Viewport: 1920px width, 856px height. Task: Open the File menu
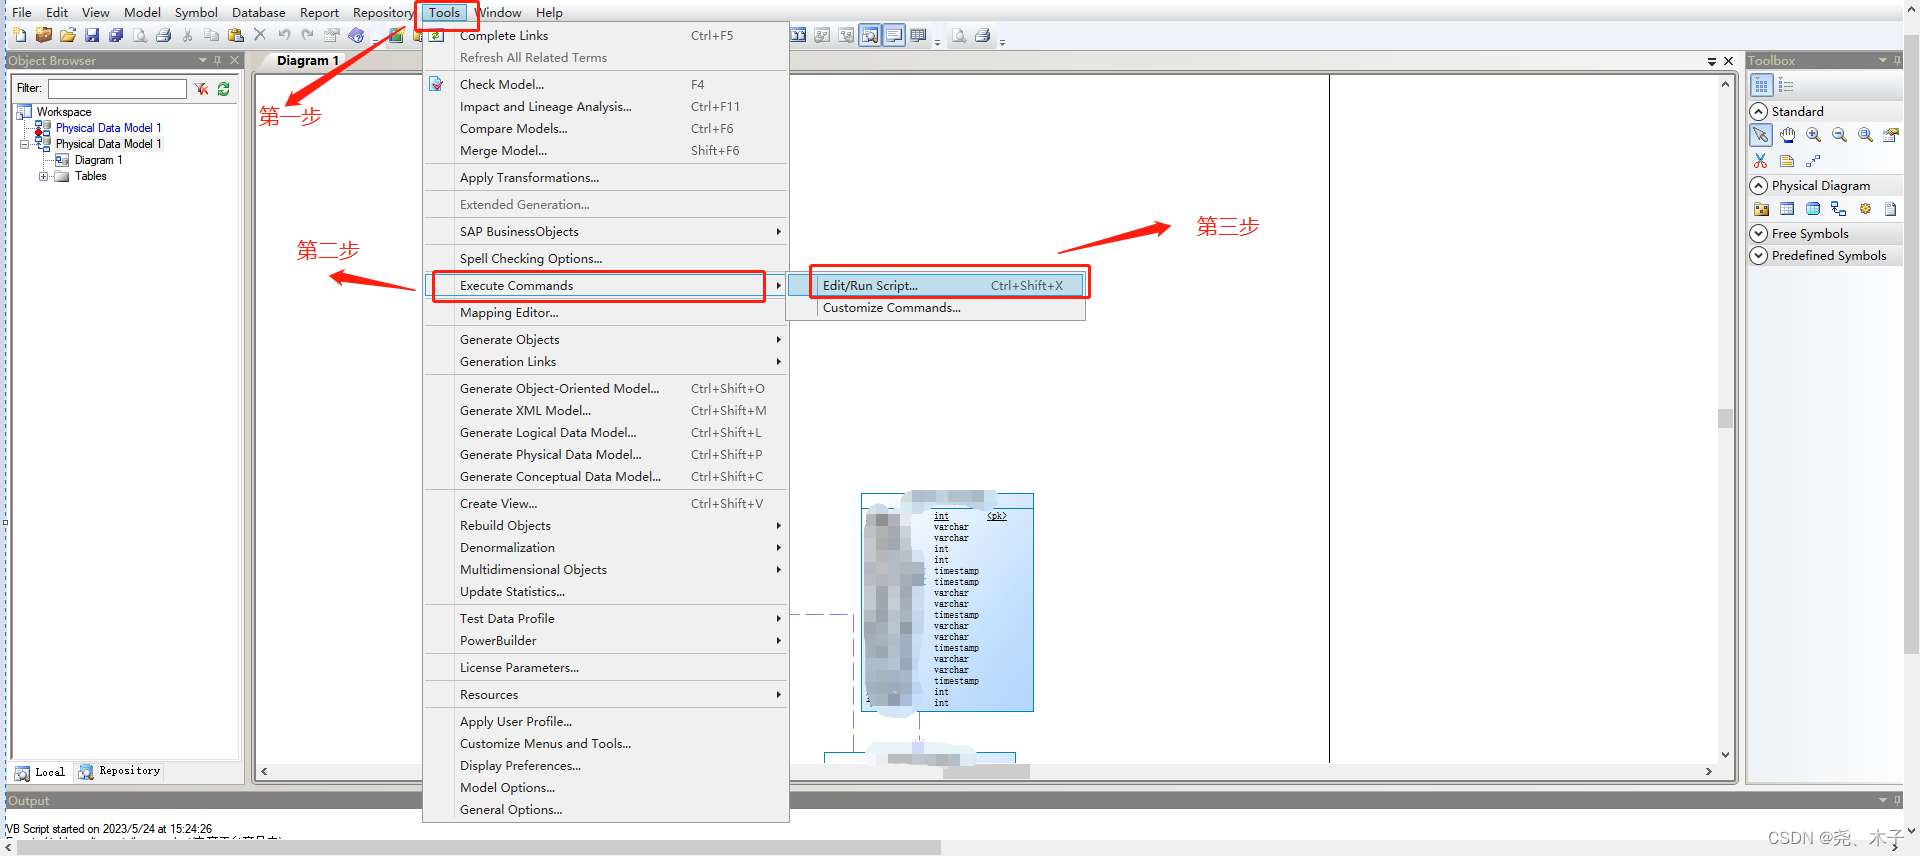tap(21, 12)
